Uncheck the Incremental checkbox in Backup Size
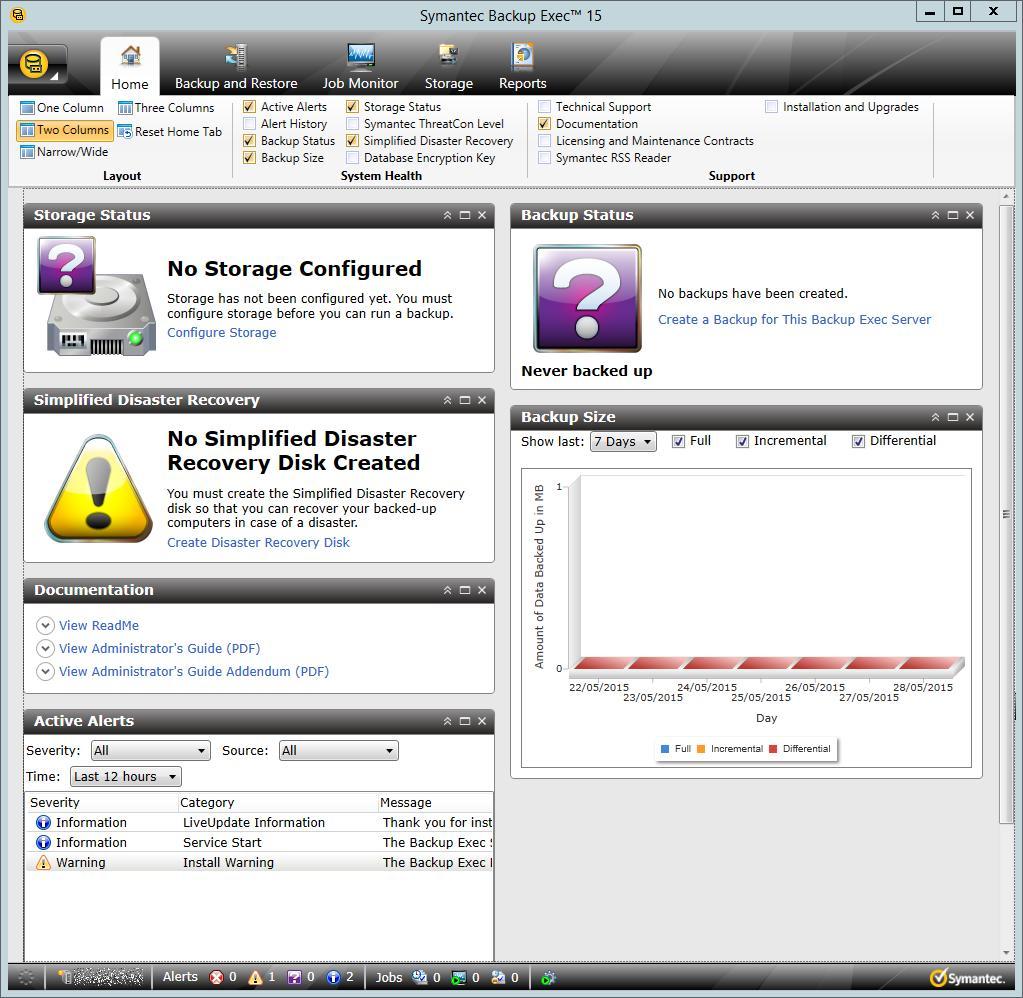This screenshot has width=1023, height=998. pos(742,442)
